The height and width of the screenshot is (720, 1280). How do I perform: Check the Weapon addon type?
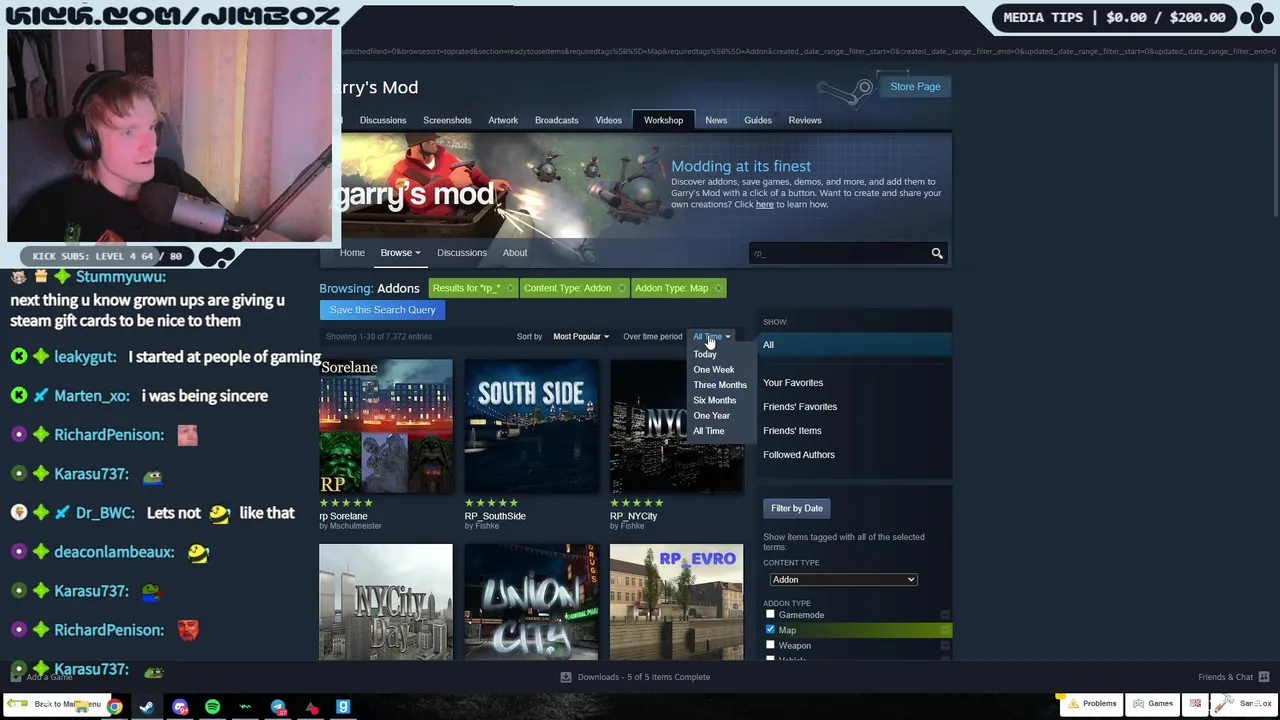coord(770,645)
